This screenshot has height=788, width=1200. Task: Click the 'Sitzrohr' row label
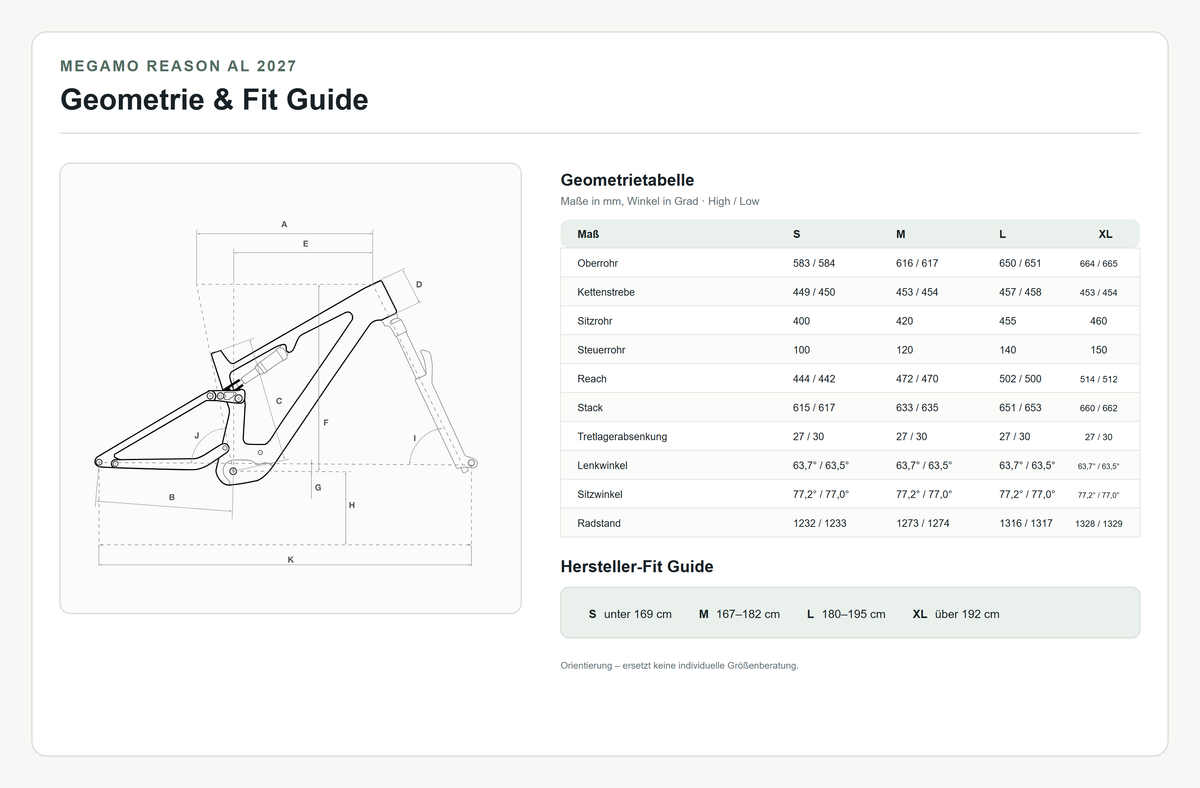595,321
